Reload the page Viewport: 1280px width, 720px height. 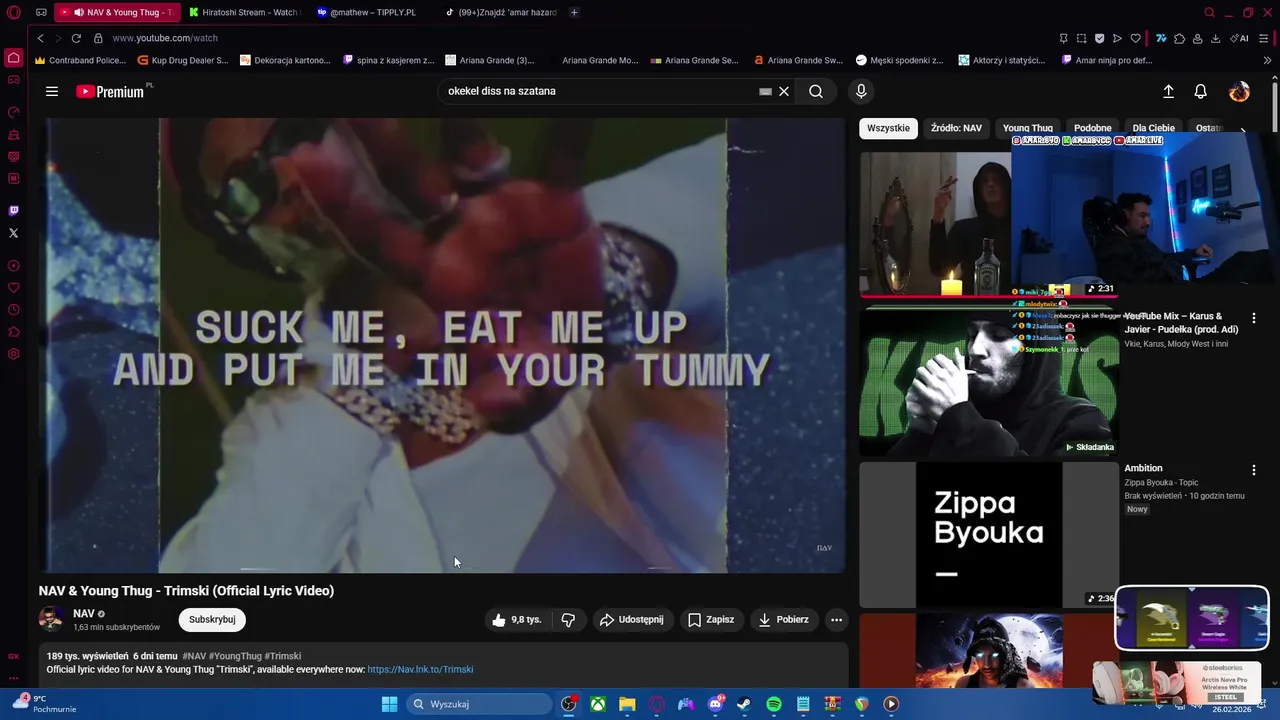(x=76, y=38)
